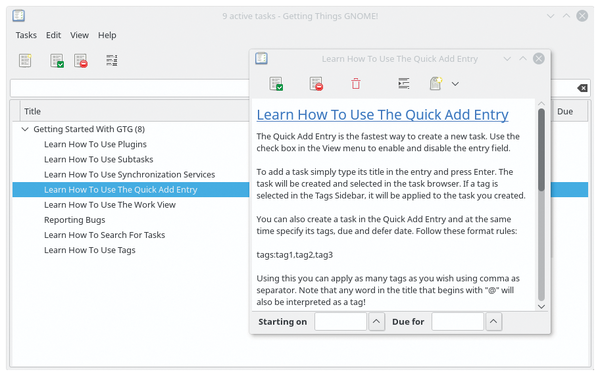Click the New Task icon in main toolbar

tap(25, 60)
